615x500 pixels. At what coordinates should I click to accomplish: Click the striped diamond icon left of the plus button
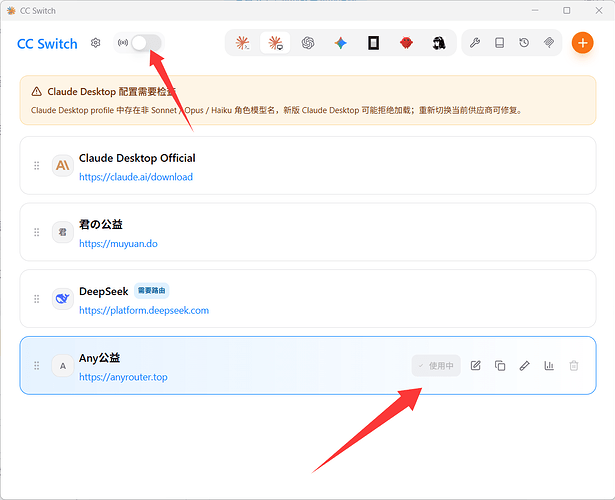pyautogui.click(x=549, y=43)
